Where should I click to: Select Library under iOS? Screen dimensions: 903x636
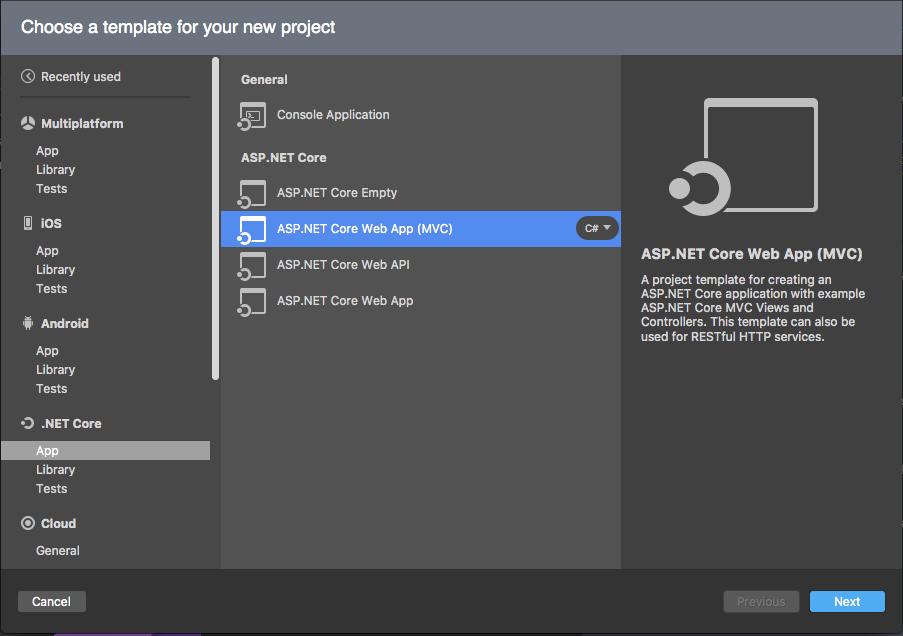[x=55, y=270]
